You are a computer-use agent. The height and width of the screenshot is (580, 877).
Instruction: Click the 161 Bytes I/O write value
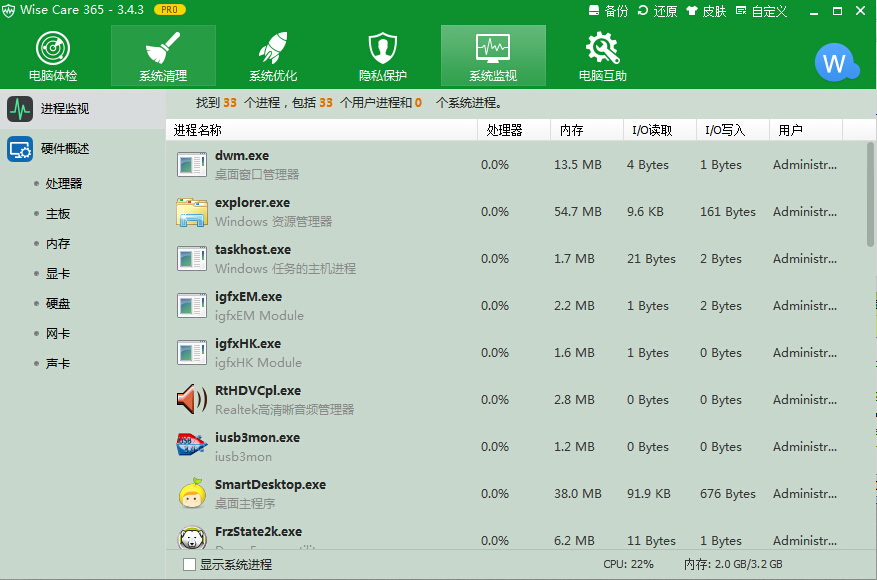click(x=728, y=211)
